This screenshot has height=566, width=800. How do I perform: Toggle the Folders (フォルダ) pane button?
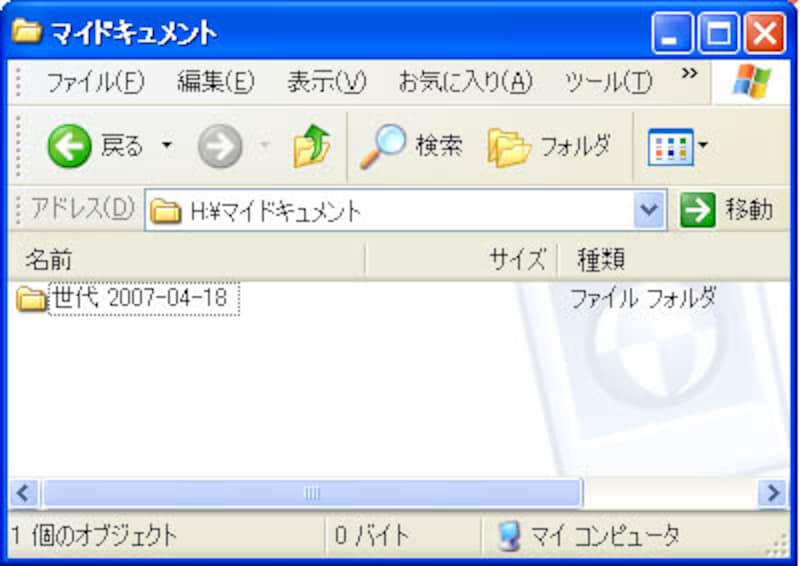pyautogui.click(x=549, y=147)
